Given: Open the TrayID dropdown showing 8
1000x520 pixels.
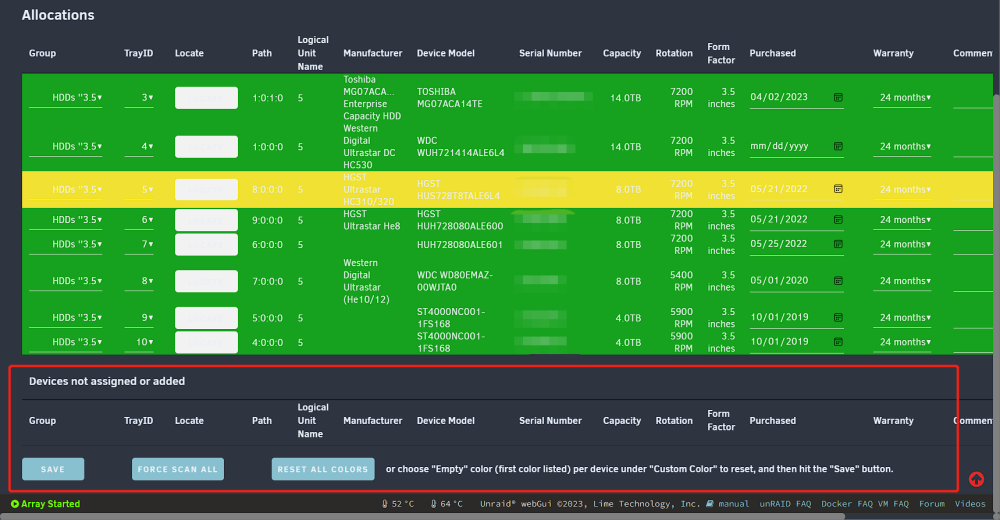Looking at the screenshot, I should coord(139,281).
